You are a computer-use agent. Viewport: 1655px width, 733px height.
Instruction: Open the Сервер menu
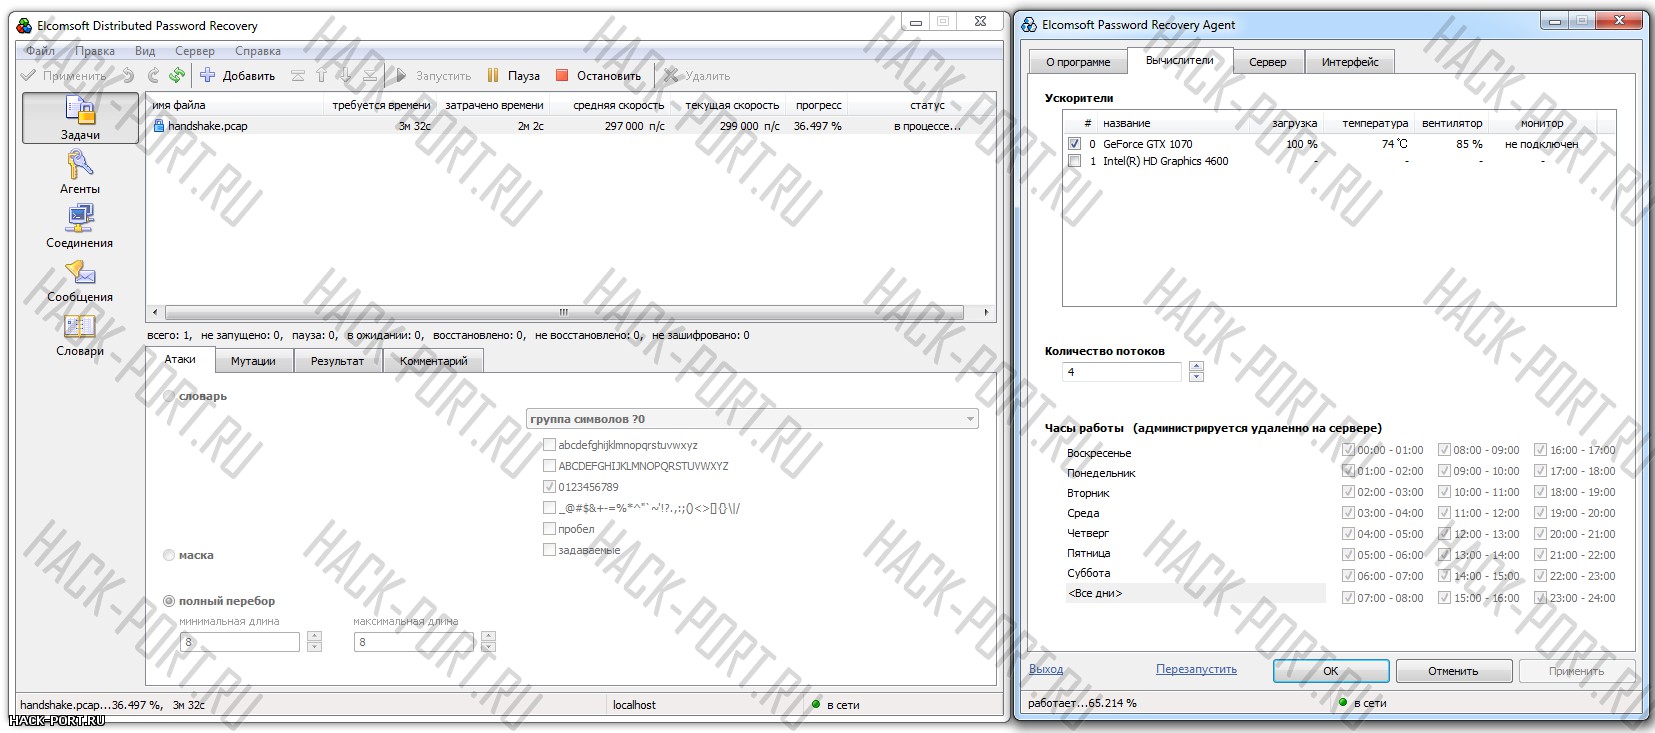click(x=195, y=51)
